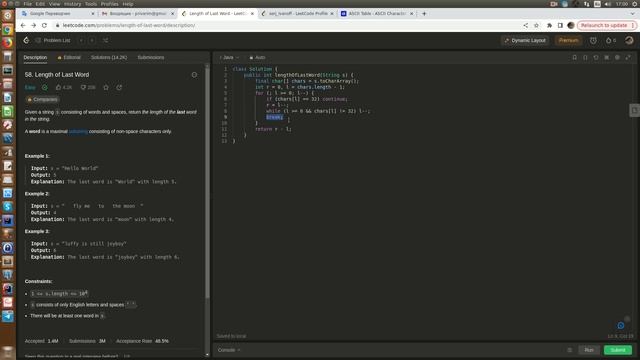This screenshot has width=640, height=360.
Task: Click the code format braces icon
Action: pyautogui.click(x=585, y=58)
